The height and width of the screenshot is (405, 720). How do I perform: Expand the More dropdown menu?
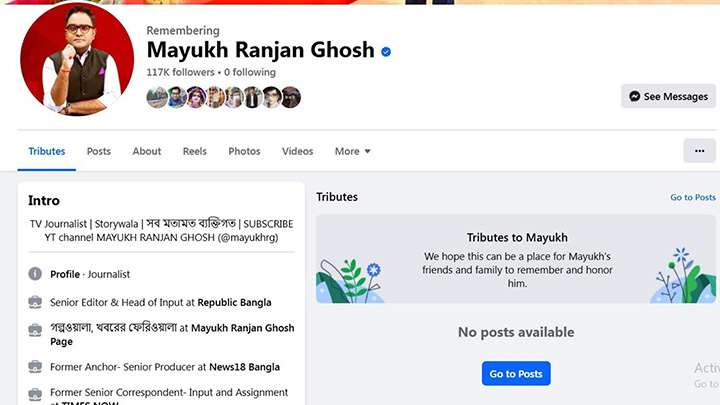click(x=352, y=151)
